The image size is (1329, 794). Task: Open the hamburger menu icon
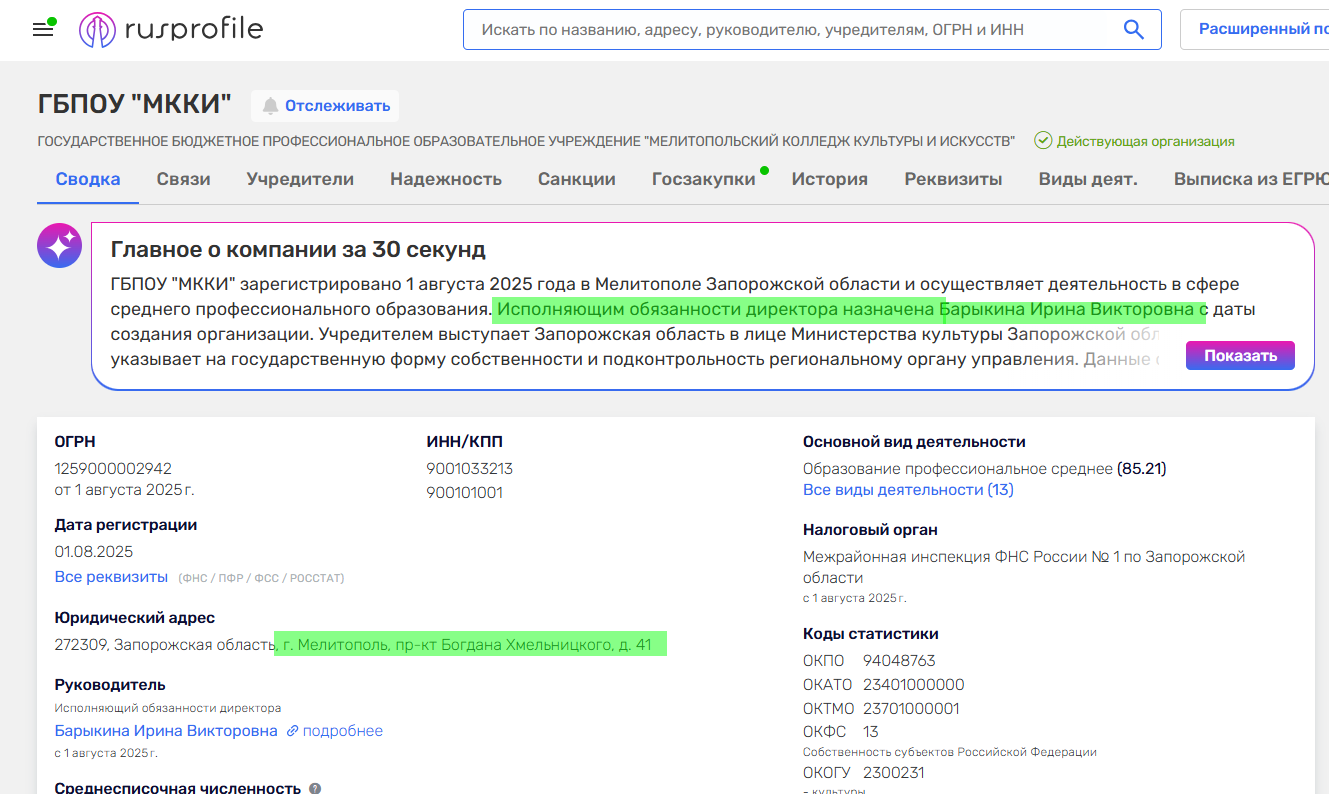tap(43, 30)
